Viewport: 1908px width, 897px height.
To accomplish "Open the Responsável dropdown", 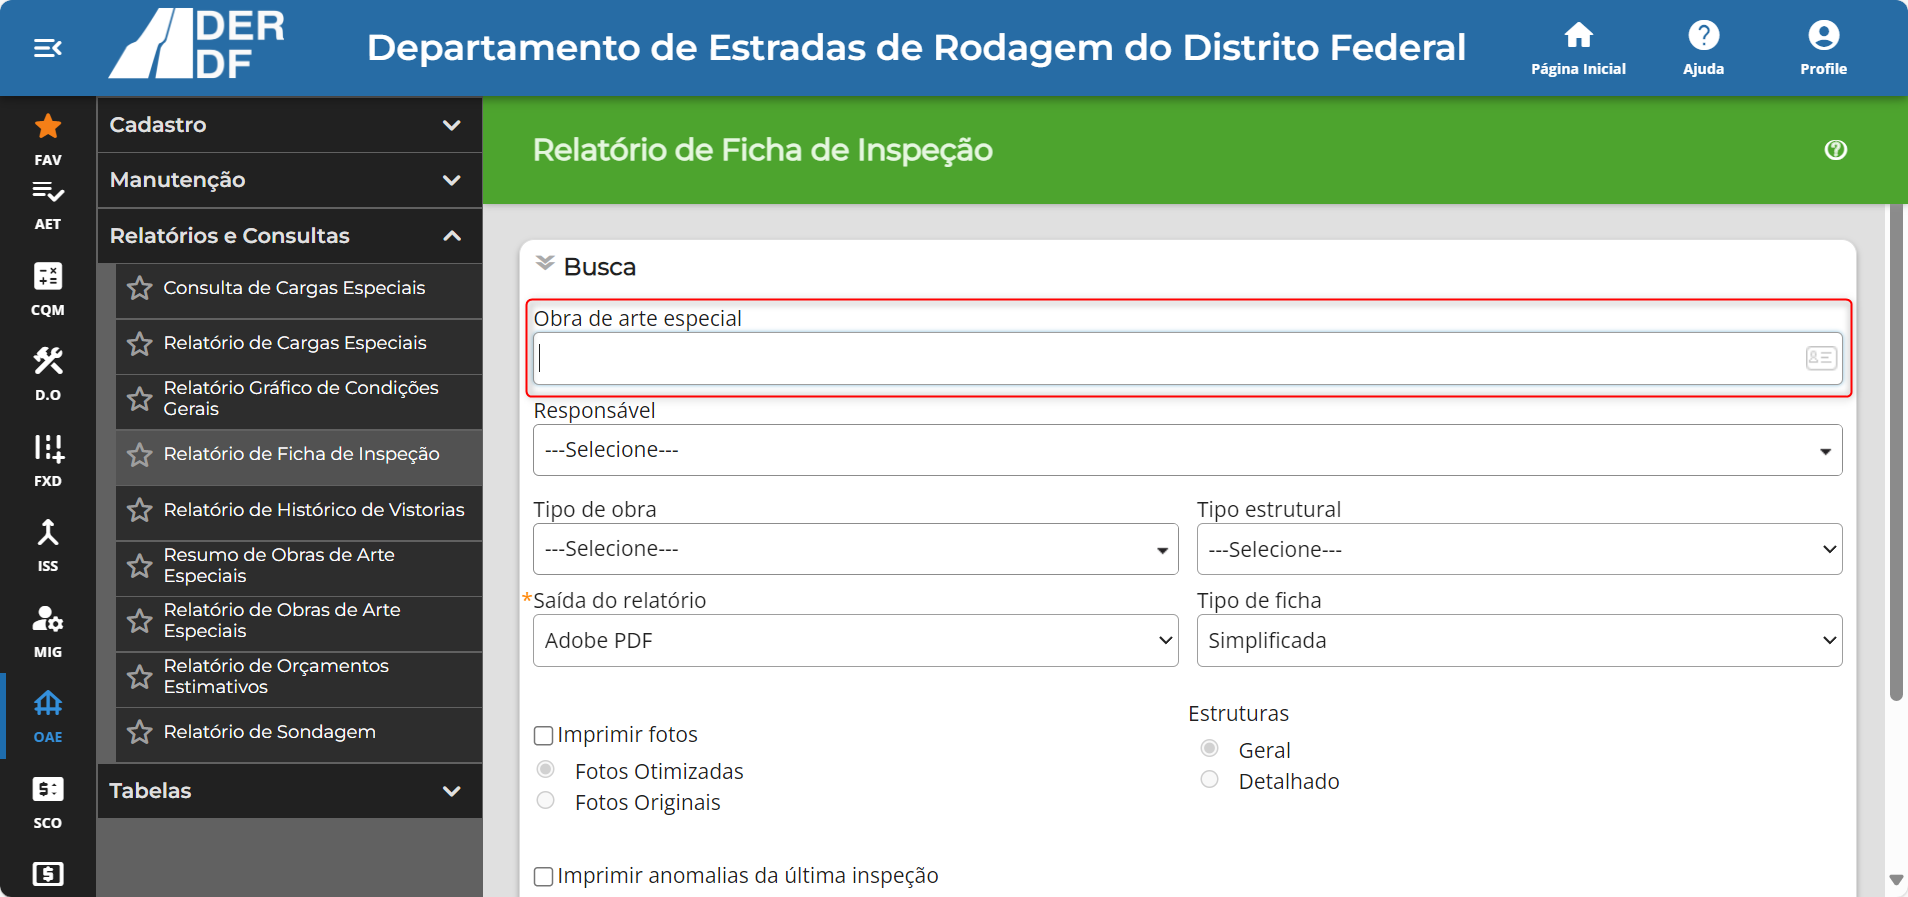I will (1187, 450).
